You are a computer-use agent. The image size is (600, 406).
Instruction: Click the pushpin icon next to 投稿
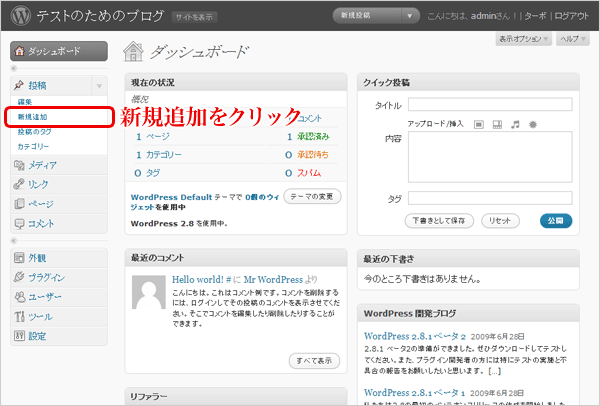click(19, 85)
